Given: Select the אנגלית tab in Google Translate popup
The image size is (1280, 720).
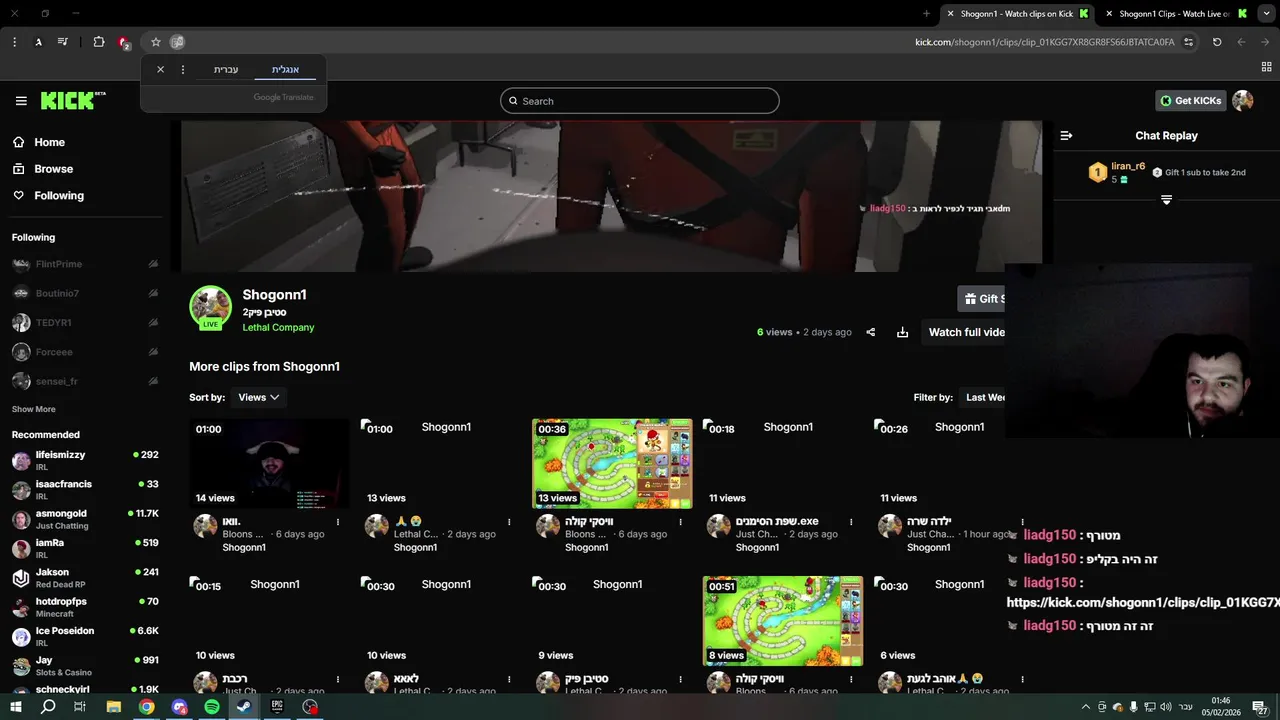Looking at the screenshot, I should coord(286,69).
